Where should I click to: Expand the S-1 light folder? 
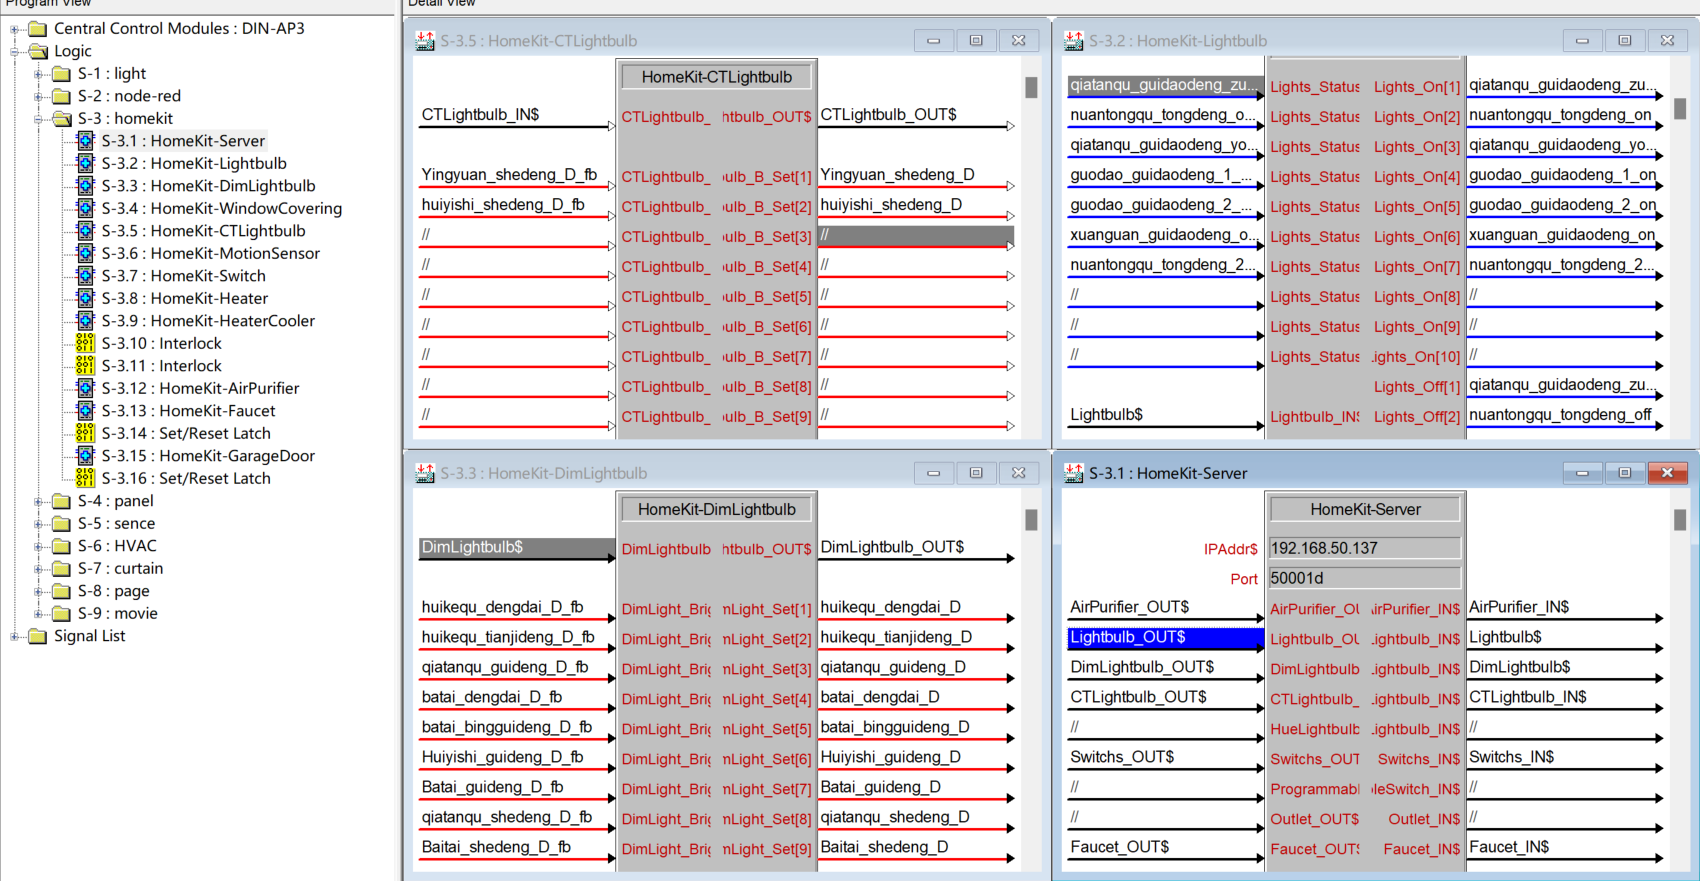(x=39, y=74)
